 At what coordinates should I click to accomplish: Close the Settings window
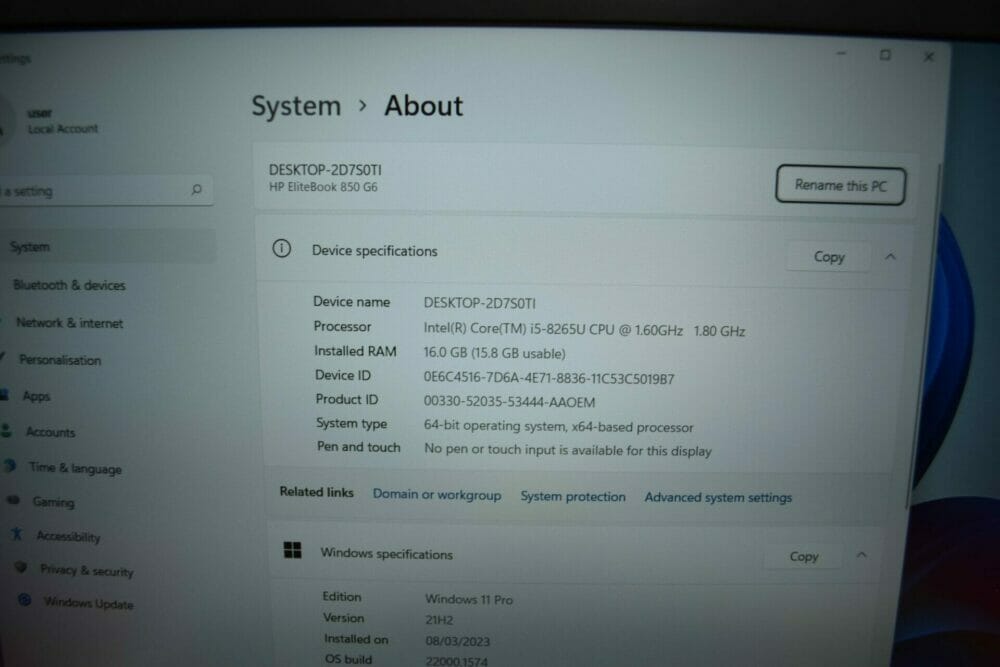[929, 57]
